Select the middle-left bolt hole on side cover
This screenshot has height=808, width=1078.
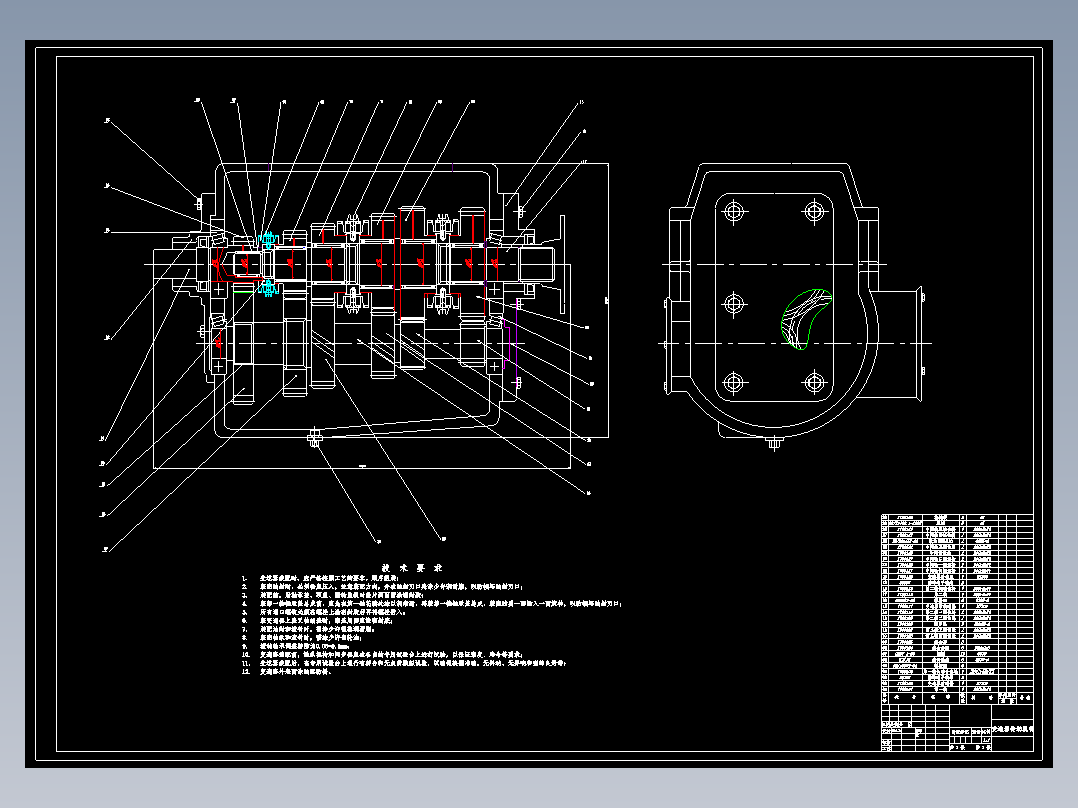point(734,303)
